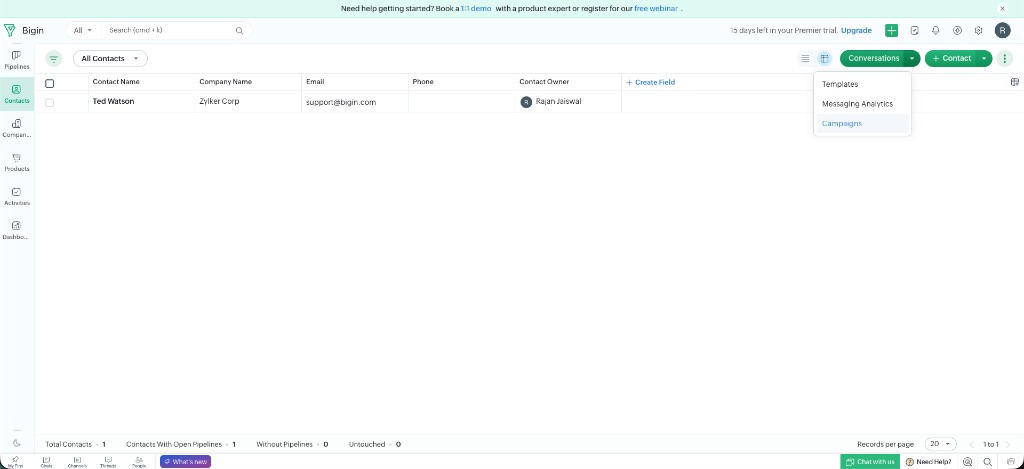Open the Activities module in sidebar
This screenshot has height=469, width=1024.
click(x=16, y=196)
